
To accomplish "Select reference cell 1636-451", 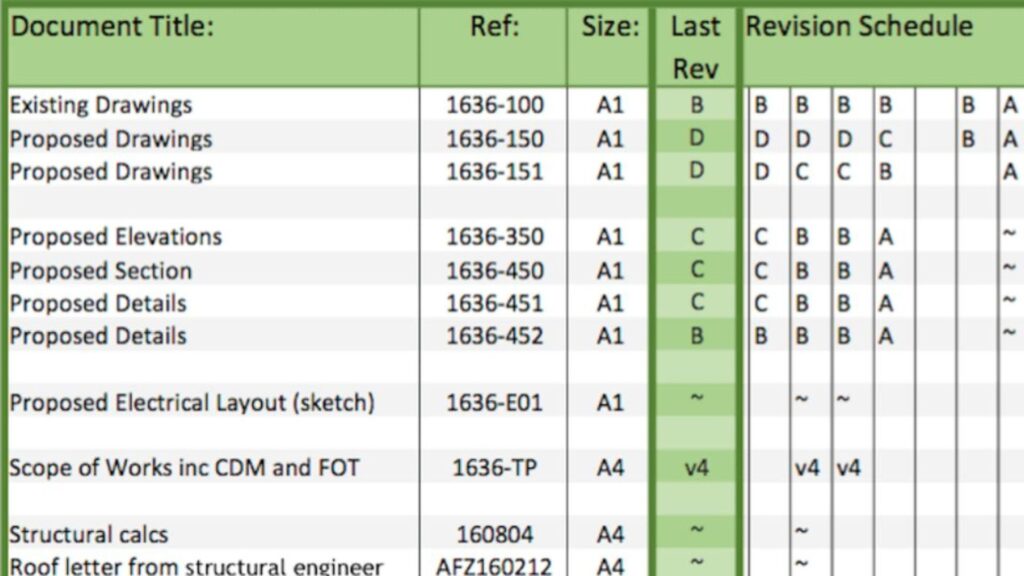I will 494,304.
